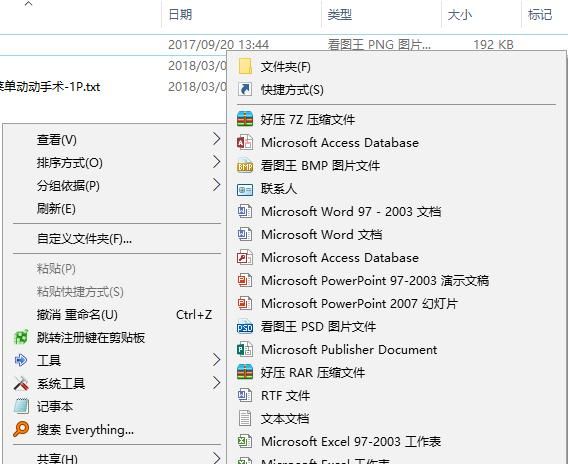
Task: Expand the 工具 submenu arrow
Action: tap(217, 360)
